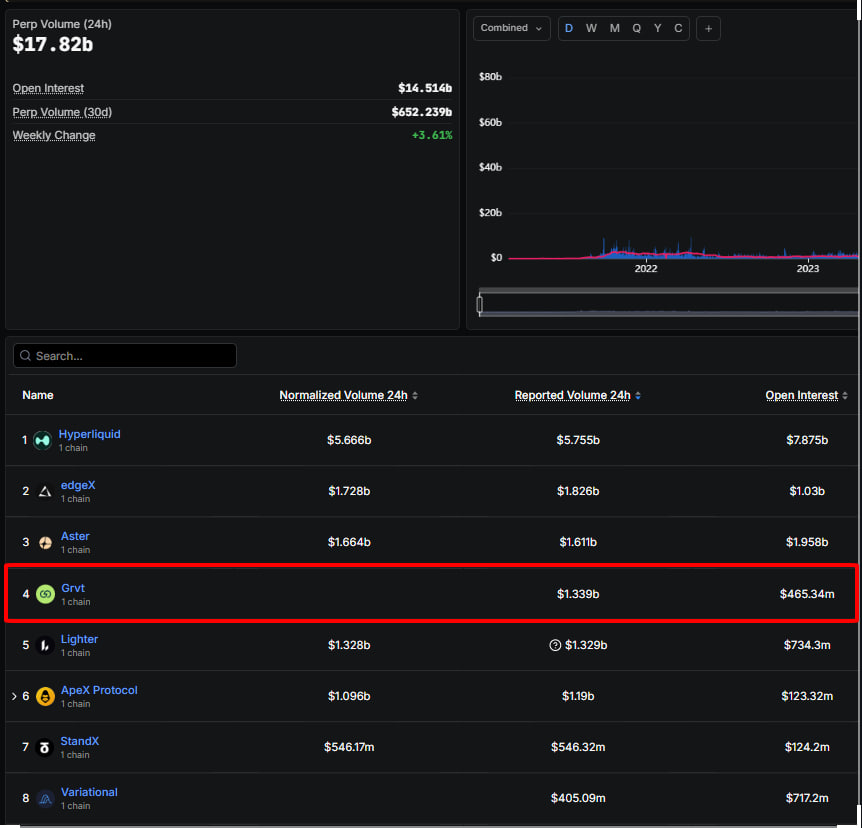Switch chart to Yearly (Y) interval
This screenshot has width=862, height=828.
[657, 28]
